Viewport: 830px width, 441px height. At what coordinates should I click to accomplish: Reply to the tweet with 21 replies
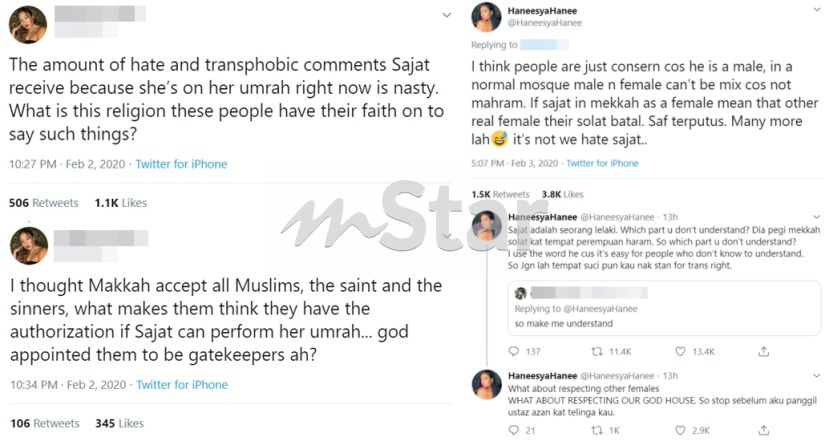pyautogui.click(x=513, y=430)
